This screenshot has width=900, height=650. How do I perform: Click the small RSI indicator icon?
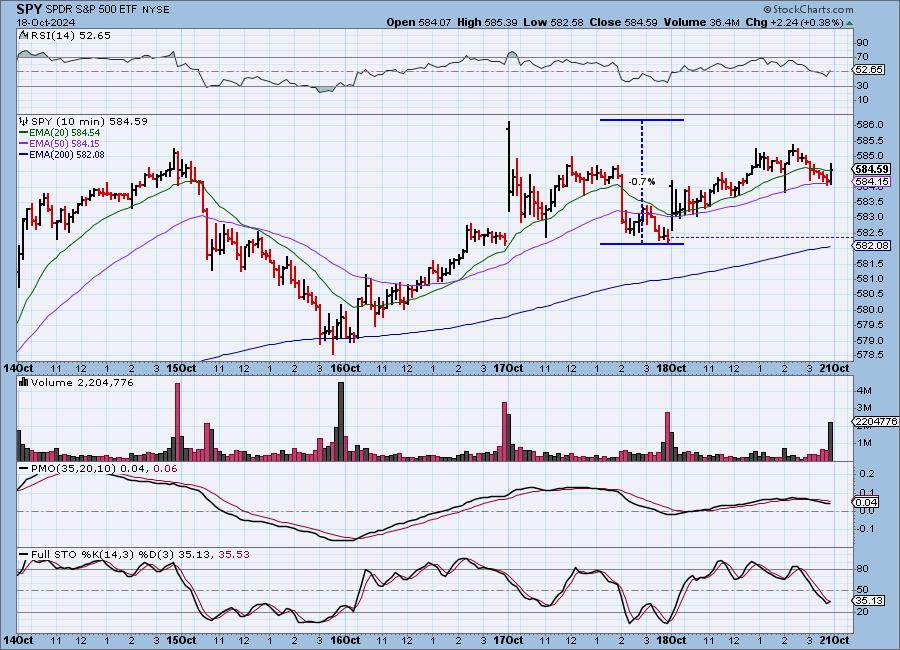pos(23,35)
